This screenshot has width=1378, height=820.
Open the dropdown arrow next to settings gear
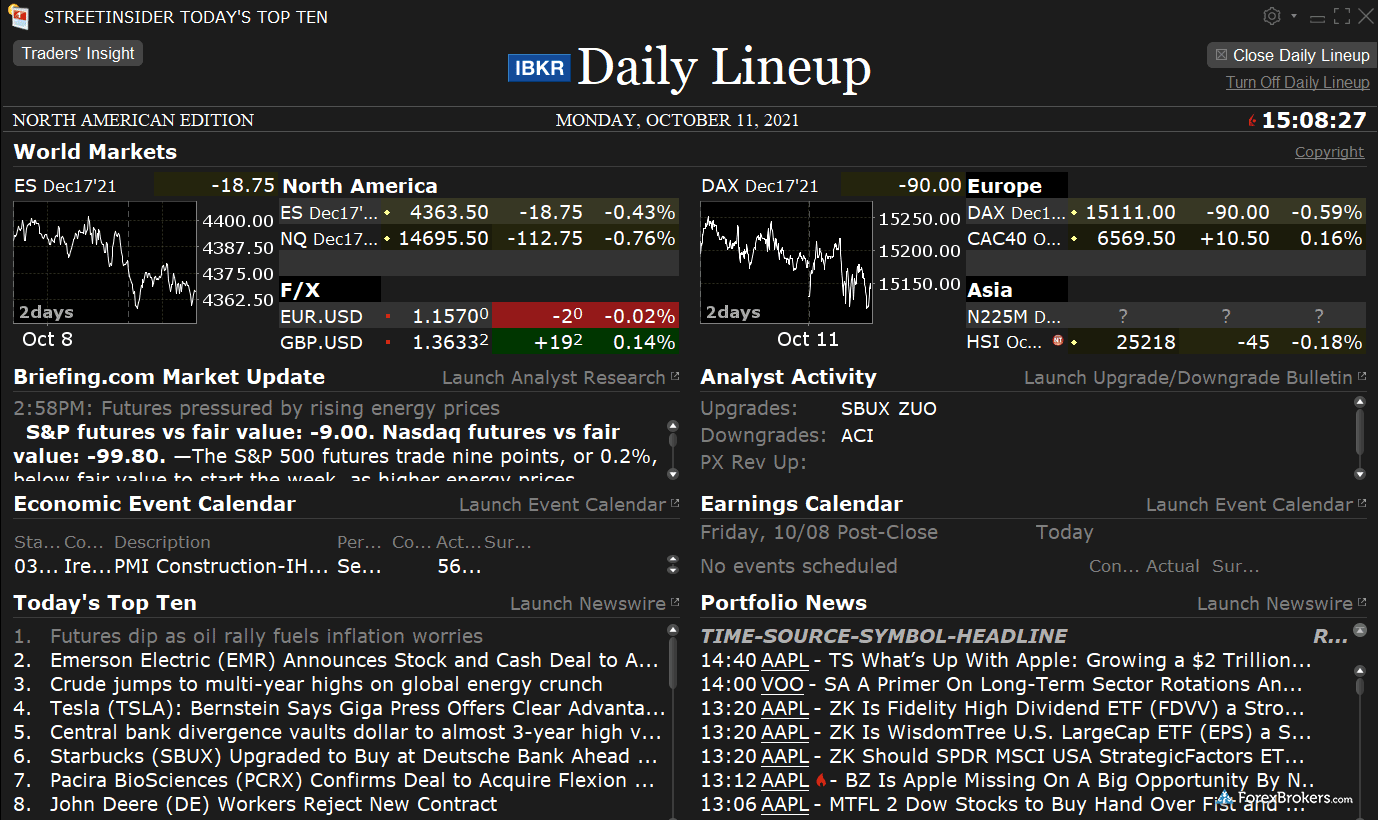pos(1293,16)
